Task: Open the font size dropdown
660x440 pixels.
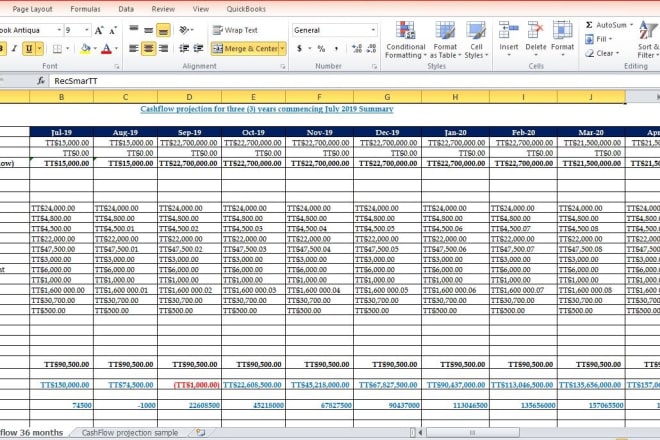Action: [87, 30]
